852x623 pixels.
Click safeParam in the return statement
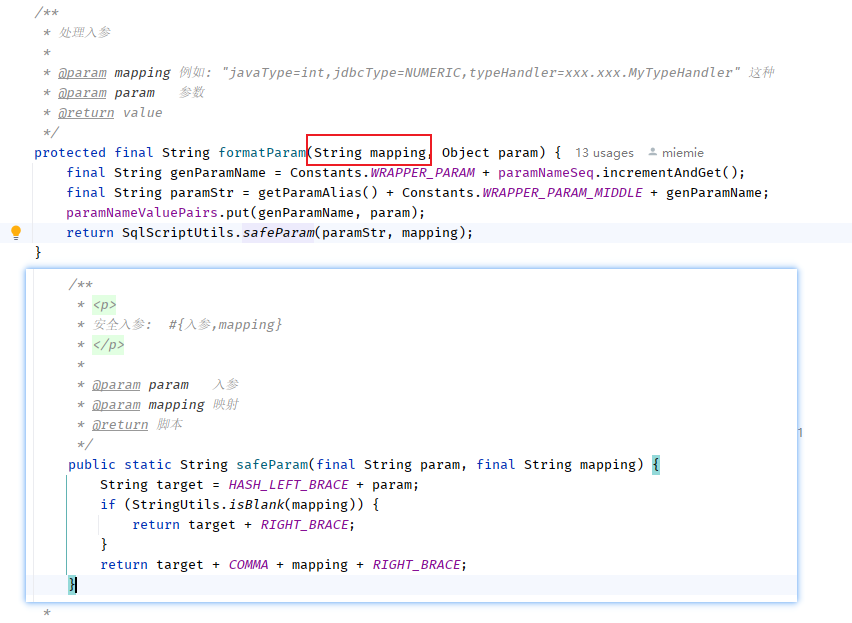click(x=278, y=232)
